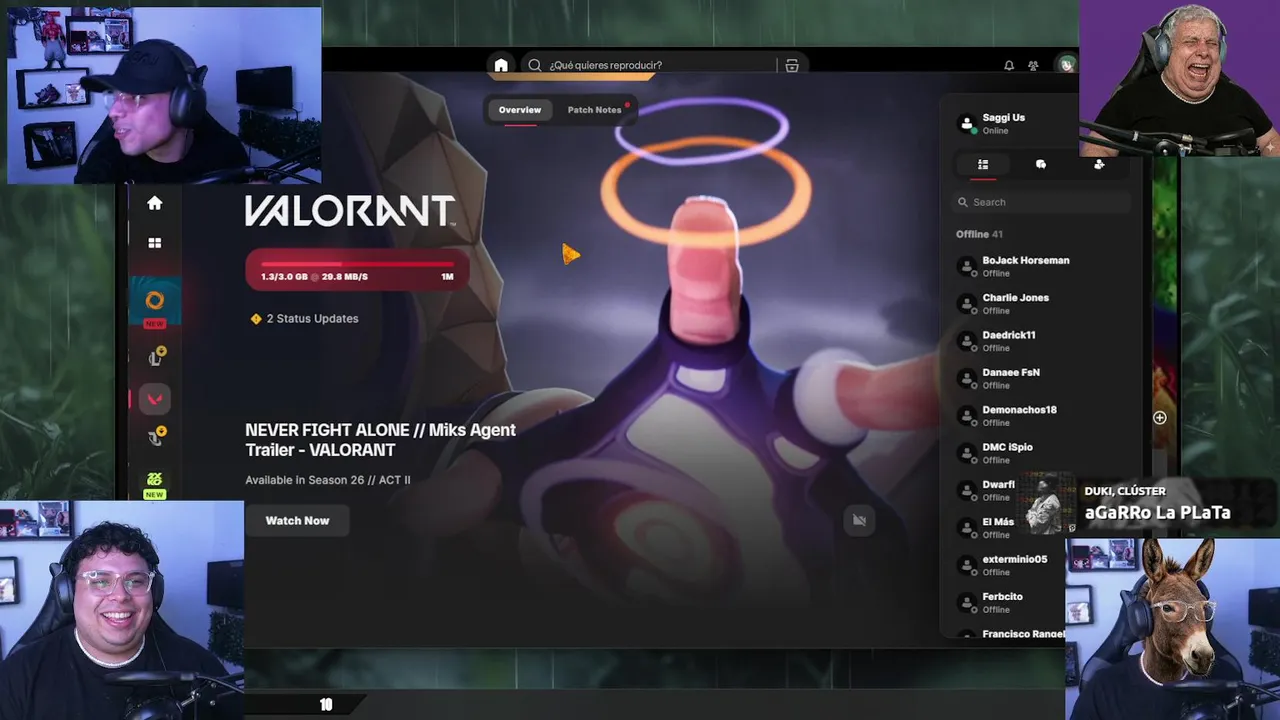Select the orange ring game marked NEW
This screenshot has height=720, width=1280.
pos(154,301)
